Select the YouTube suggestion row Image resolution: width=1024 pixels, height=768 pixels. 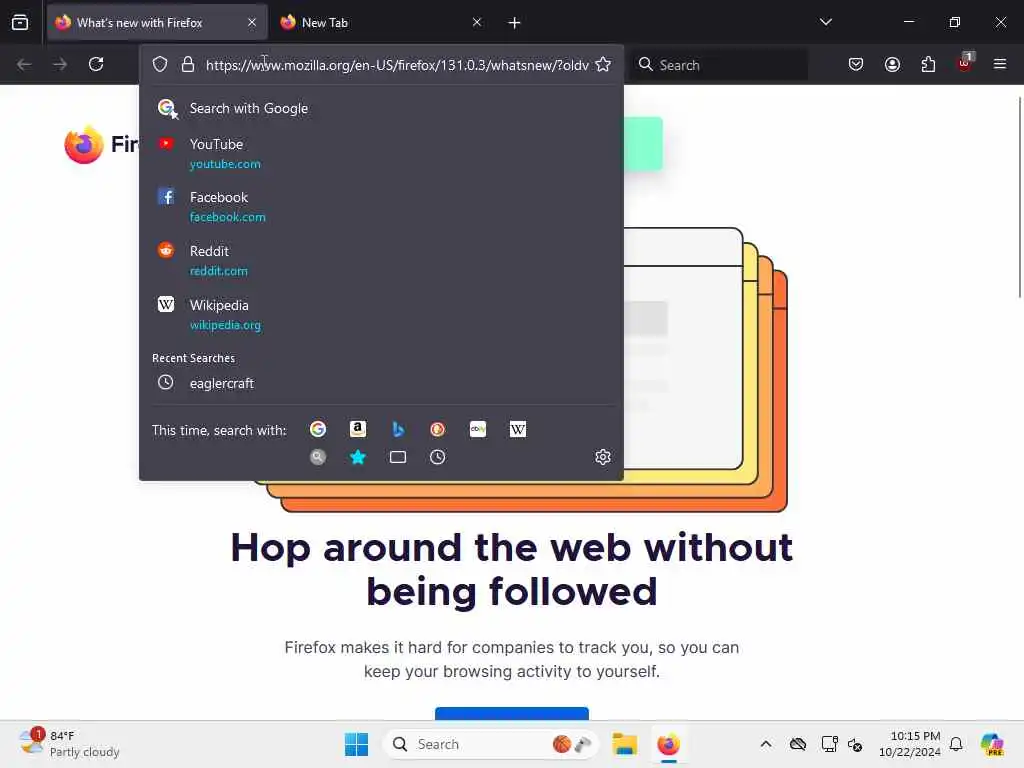pos(381,153)
